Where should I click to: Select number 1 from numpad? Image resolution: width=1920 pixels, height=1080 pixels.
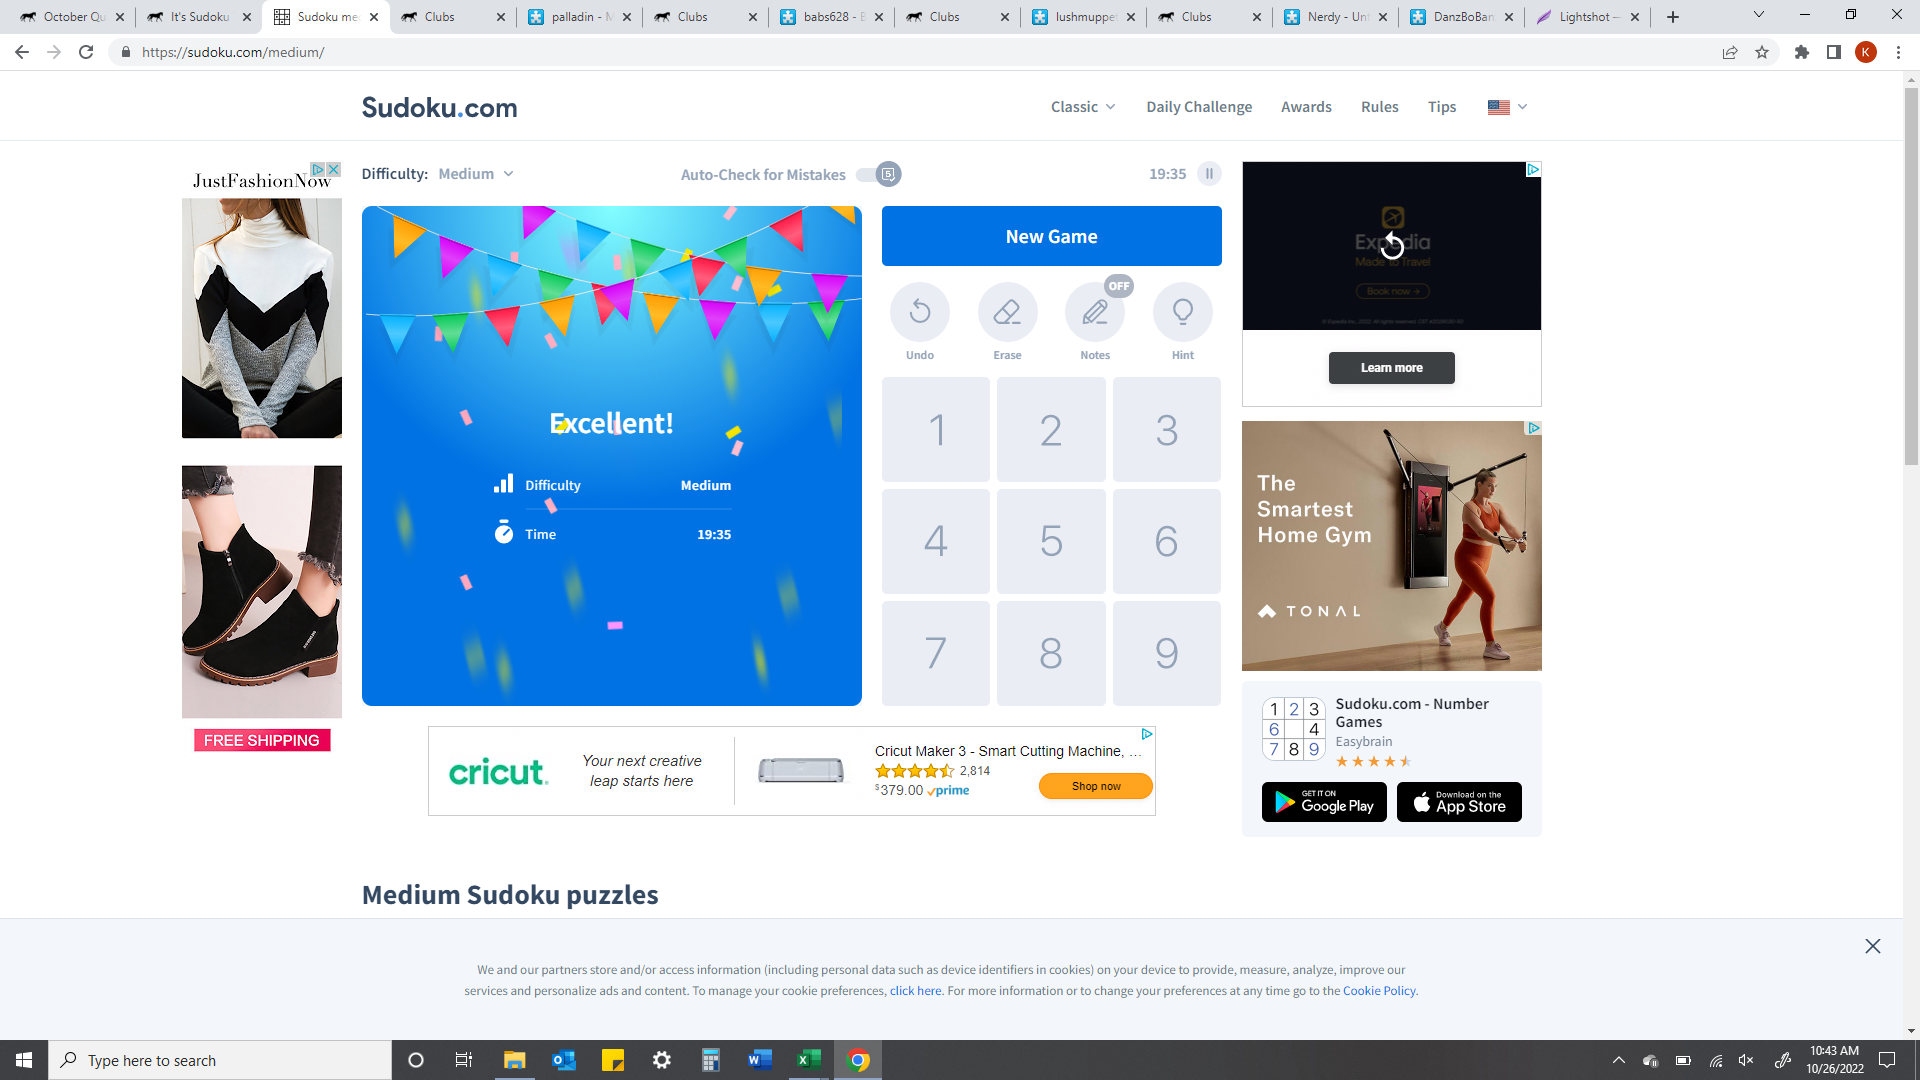pyautogui.click(x=936, y=429)
